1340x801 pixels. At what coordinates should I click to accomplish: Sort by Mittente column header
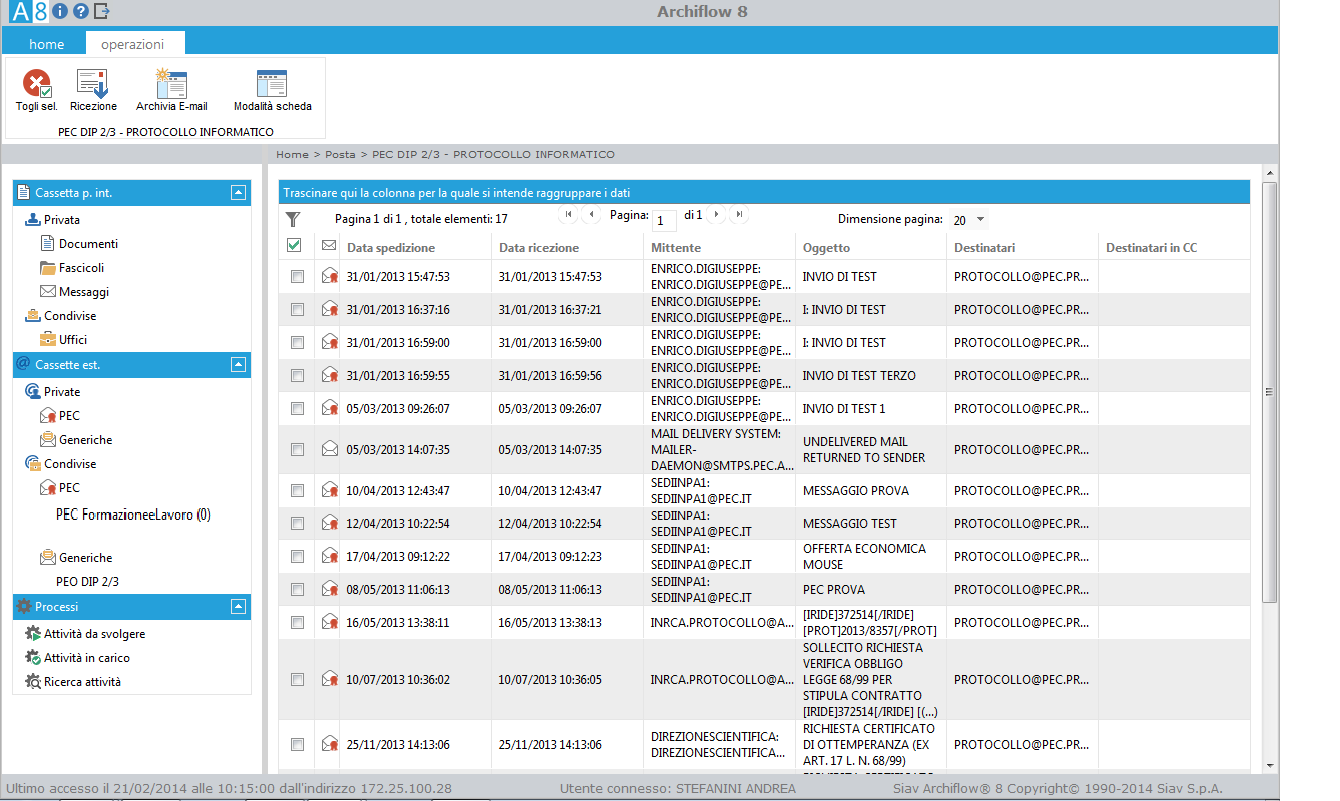(x=676, y=247)
